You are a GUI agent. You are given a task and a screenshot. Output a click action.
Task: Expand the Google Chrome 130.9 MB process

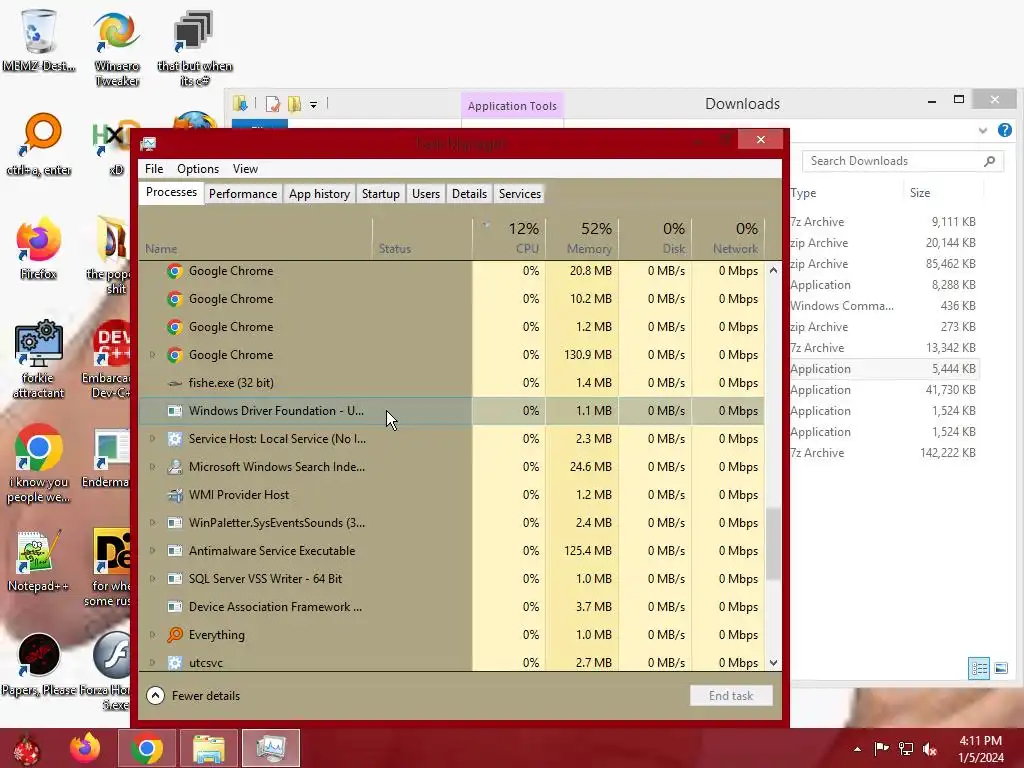point(152,355)
